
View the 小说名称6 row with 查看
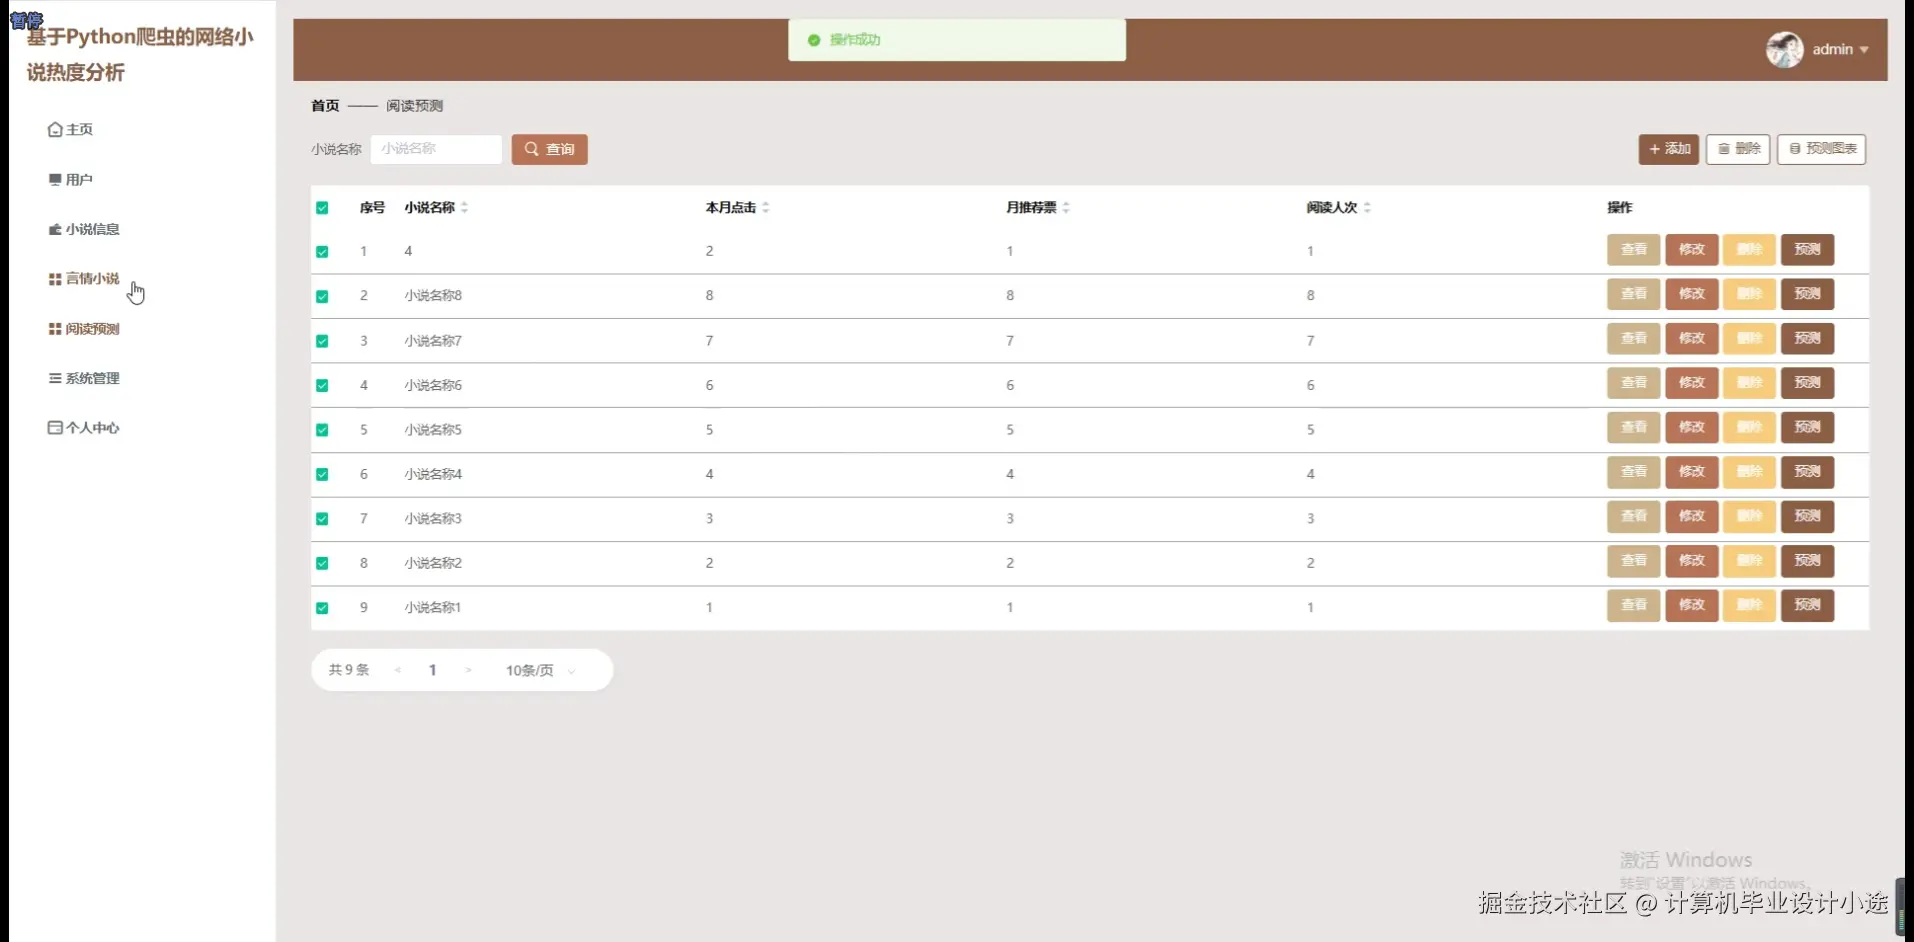(x=1634, y=383)
